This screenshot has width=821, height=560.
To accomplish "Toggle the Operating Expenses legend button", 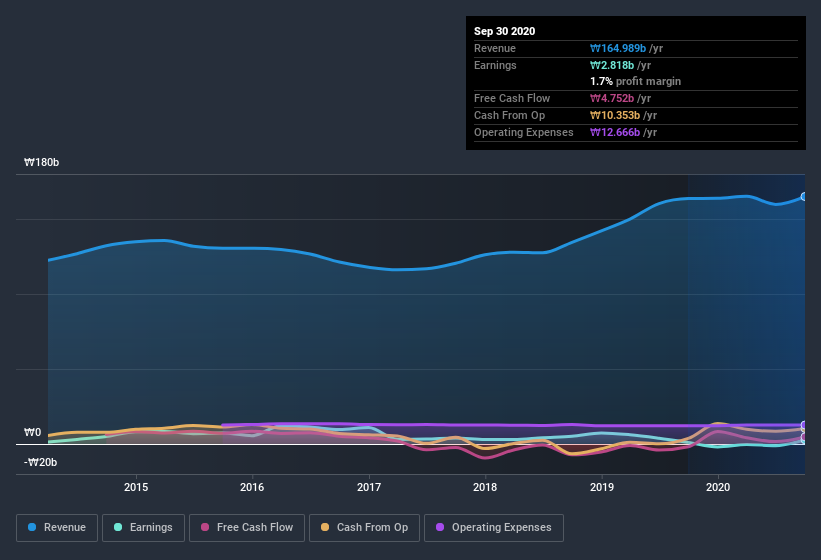I will pyautogui.click(x=494, y=528).
